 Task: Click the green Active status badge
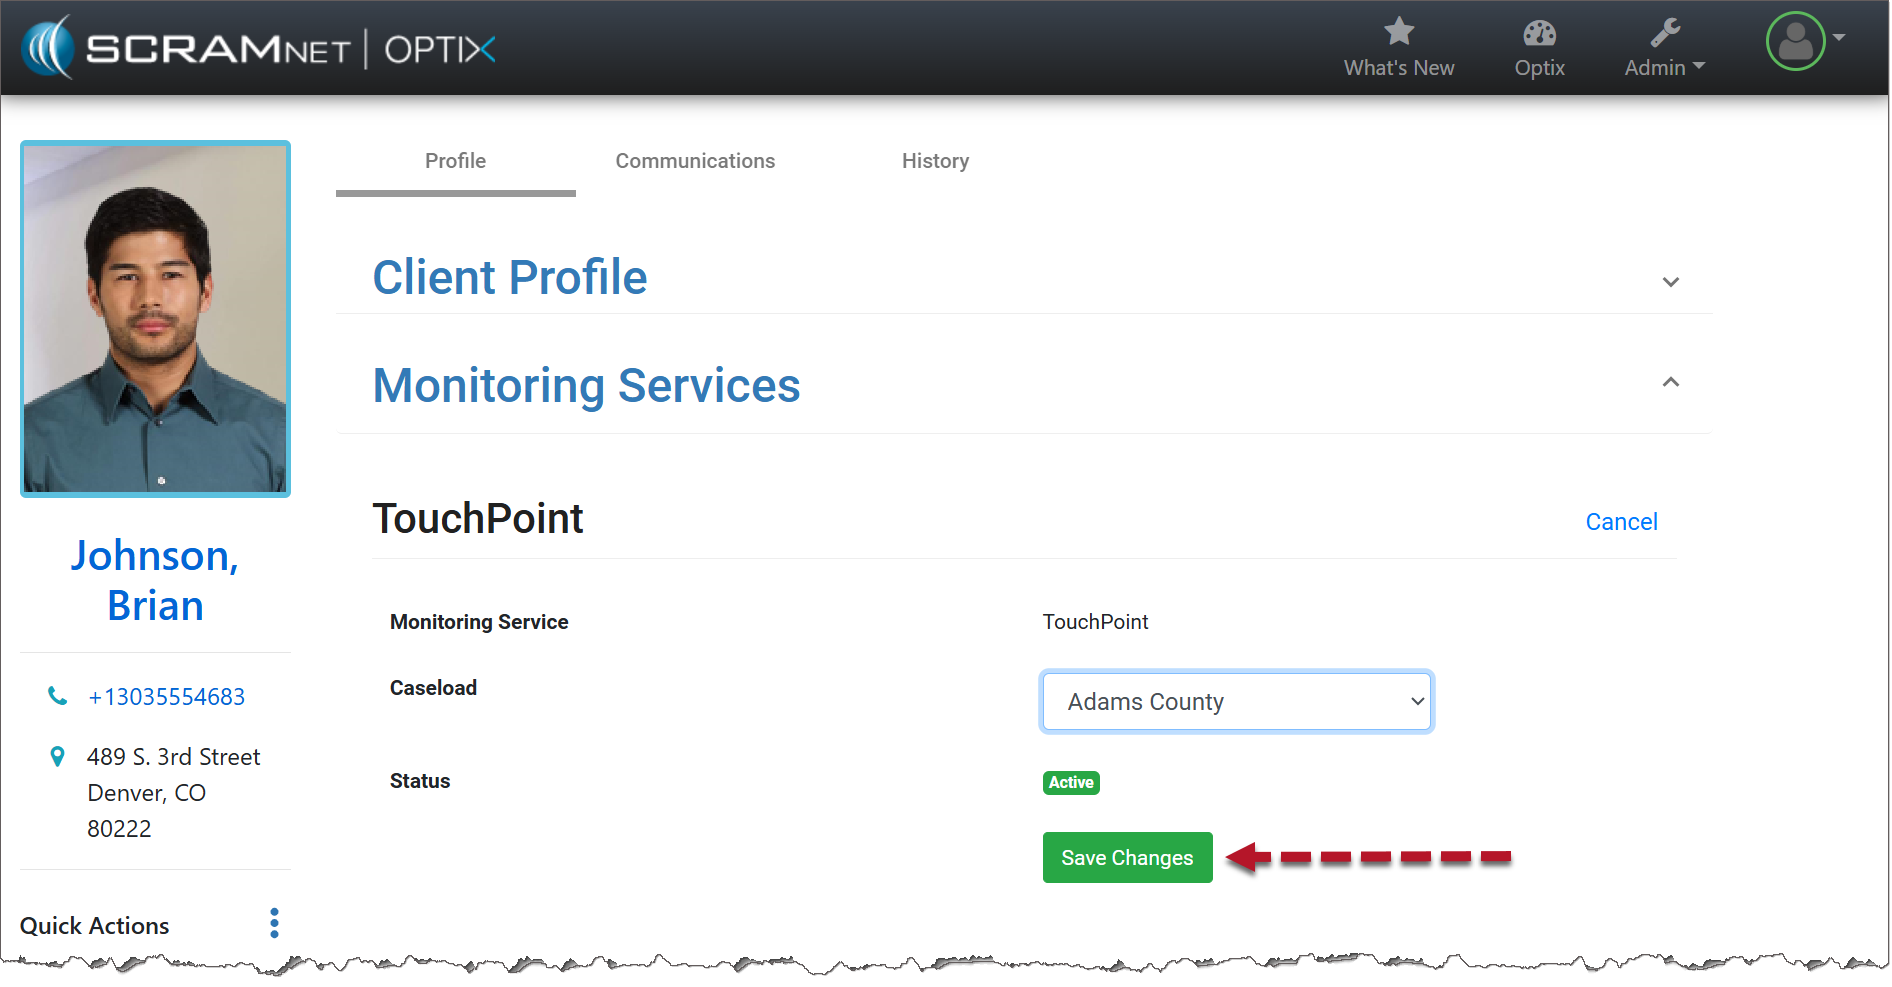1071,783
